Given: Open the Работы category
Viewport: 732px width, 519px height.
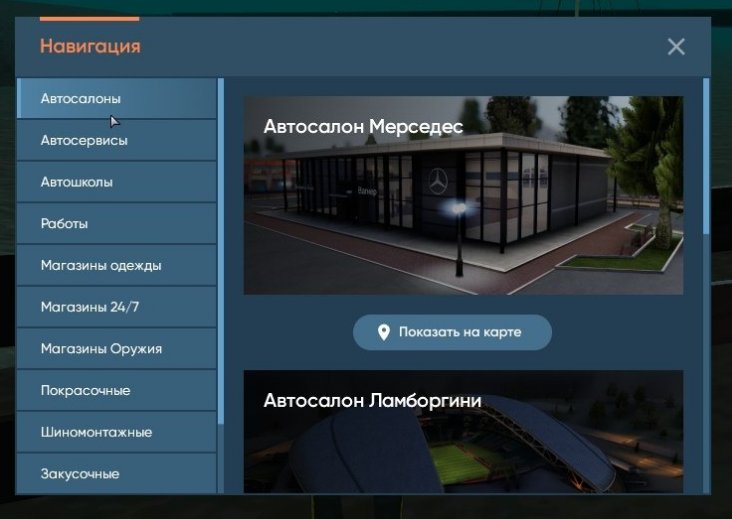Looking at the screenshot, I should click(117, 224).
